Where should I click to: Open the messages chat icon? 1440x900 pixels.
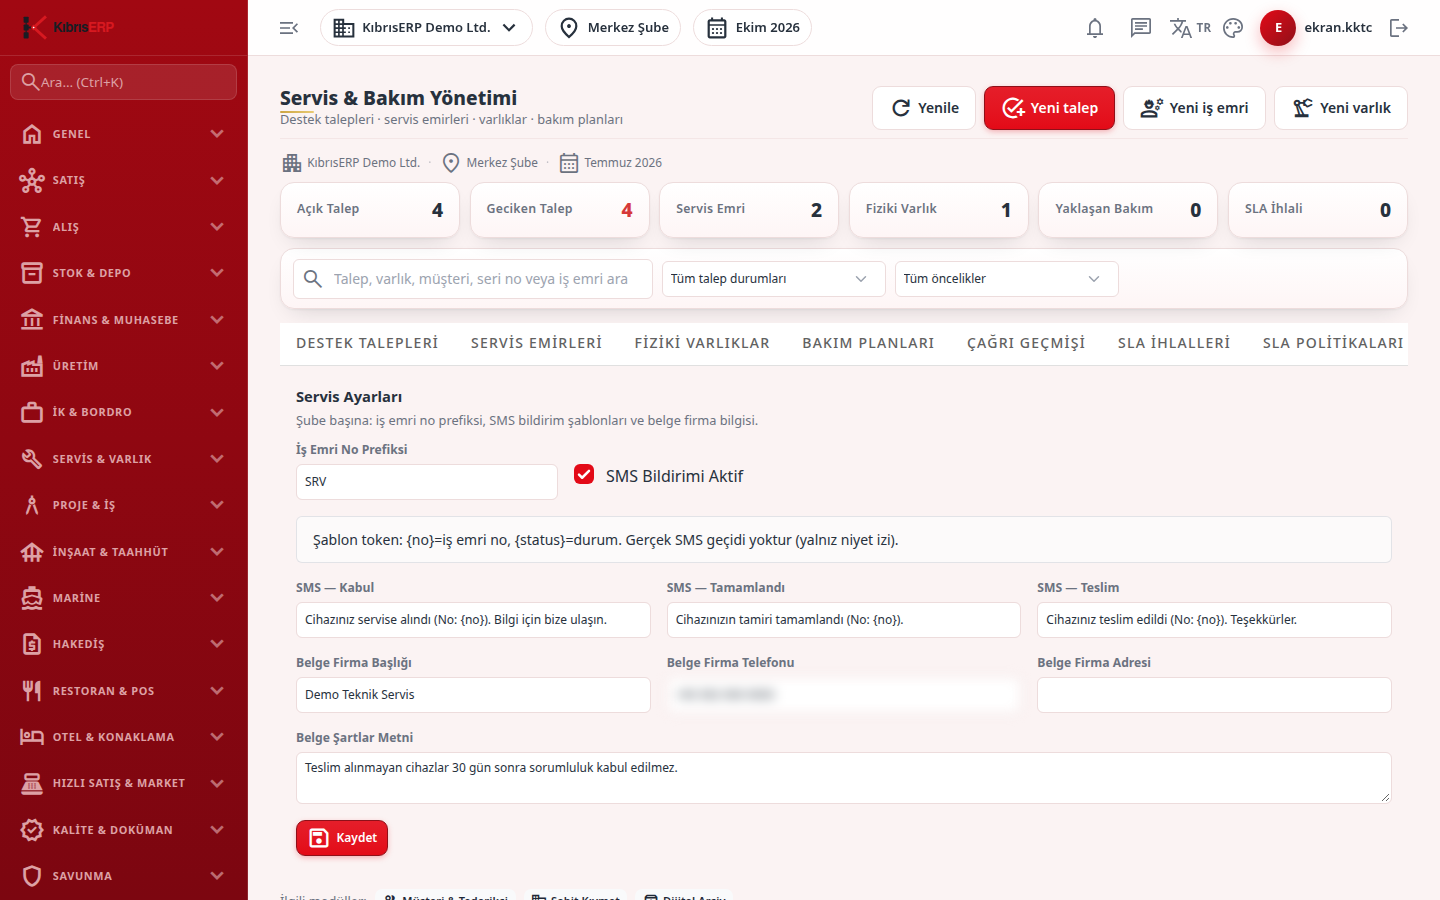(1141, 28)
